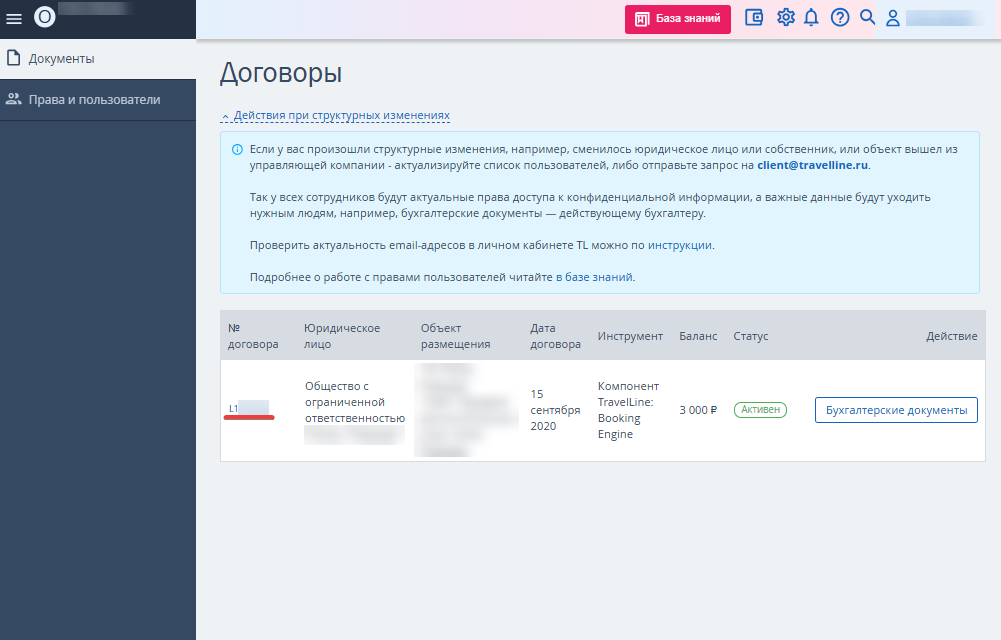Image resolution: width=1001 pixels, height=640 pixels.
Task: Open the help question mark icon
Action: point(839,17)
